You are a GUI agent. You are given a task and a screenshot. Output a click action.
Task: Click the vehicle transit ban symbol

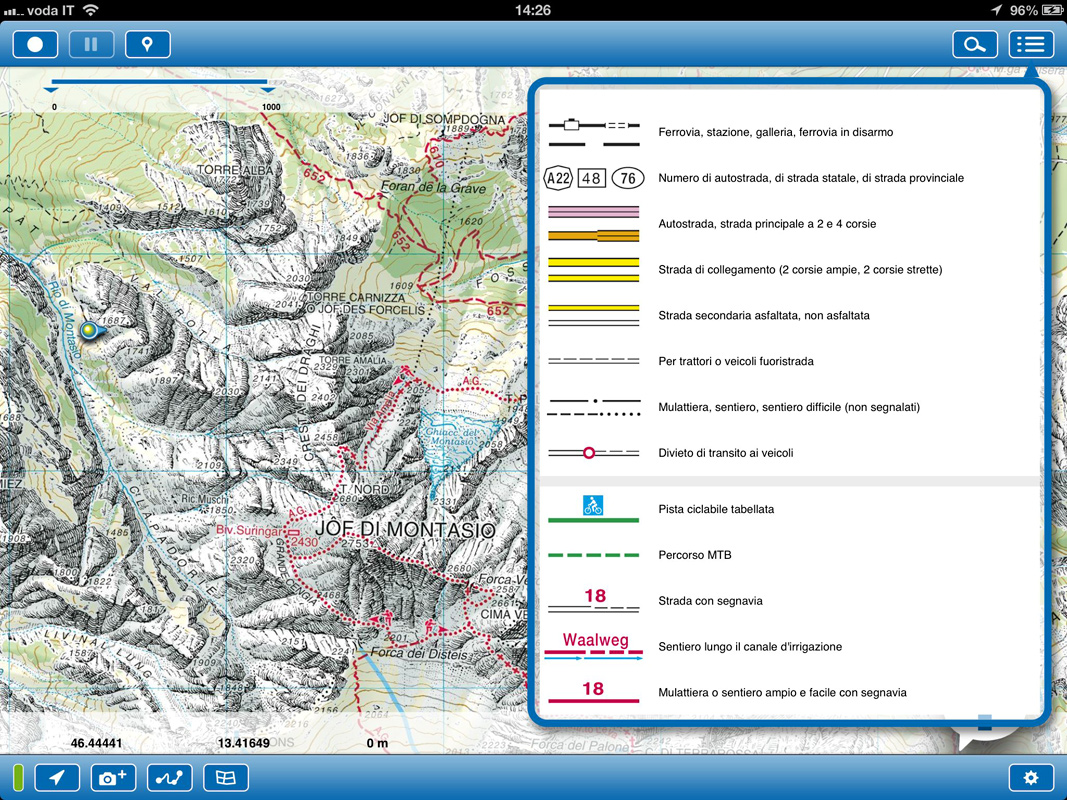[593, 453]
